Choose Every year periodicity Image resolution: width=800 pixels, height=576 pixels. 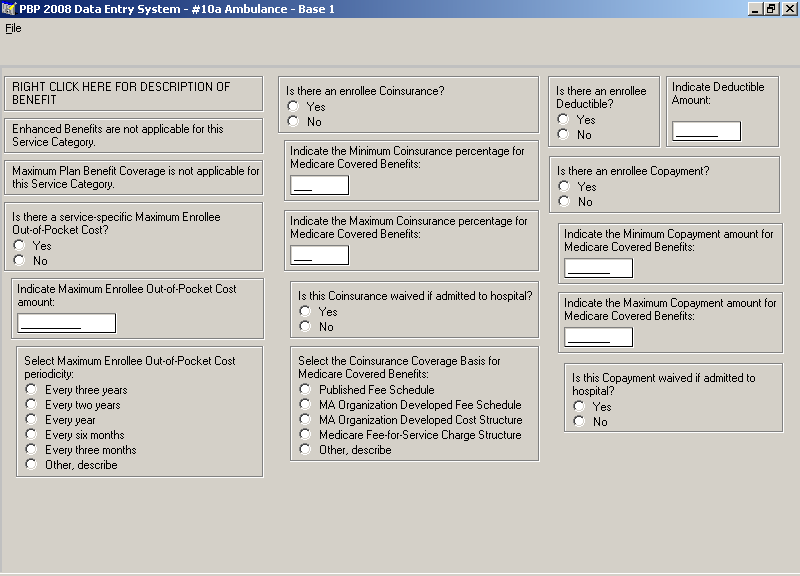tap(32, 419)
